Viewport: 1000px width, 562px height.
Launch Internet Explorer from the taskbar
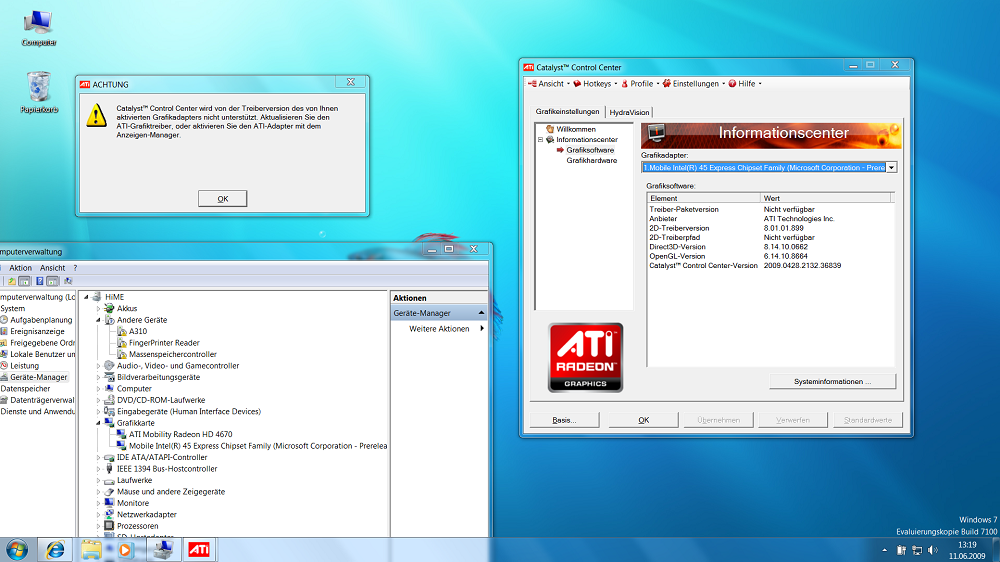[x=55, y=550]
